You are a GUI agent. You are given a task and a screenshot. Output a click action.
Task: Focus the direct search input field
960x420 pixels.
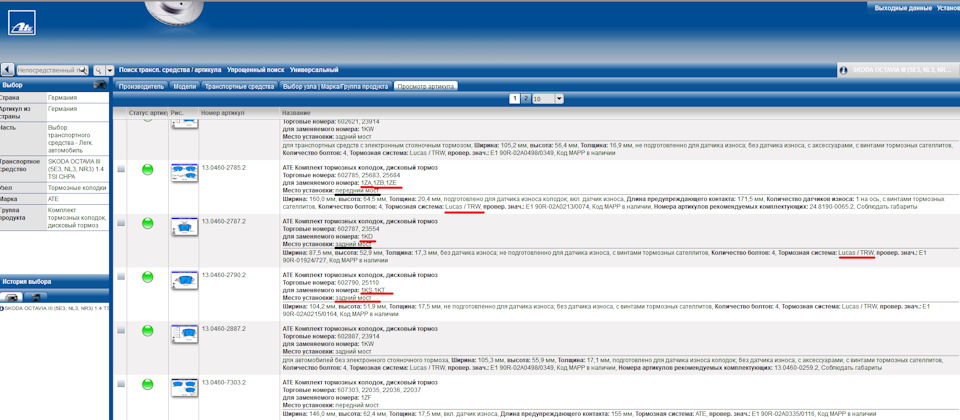52,70
